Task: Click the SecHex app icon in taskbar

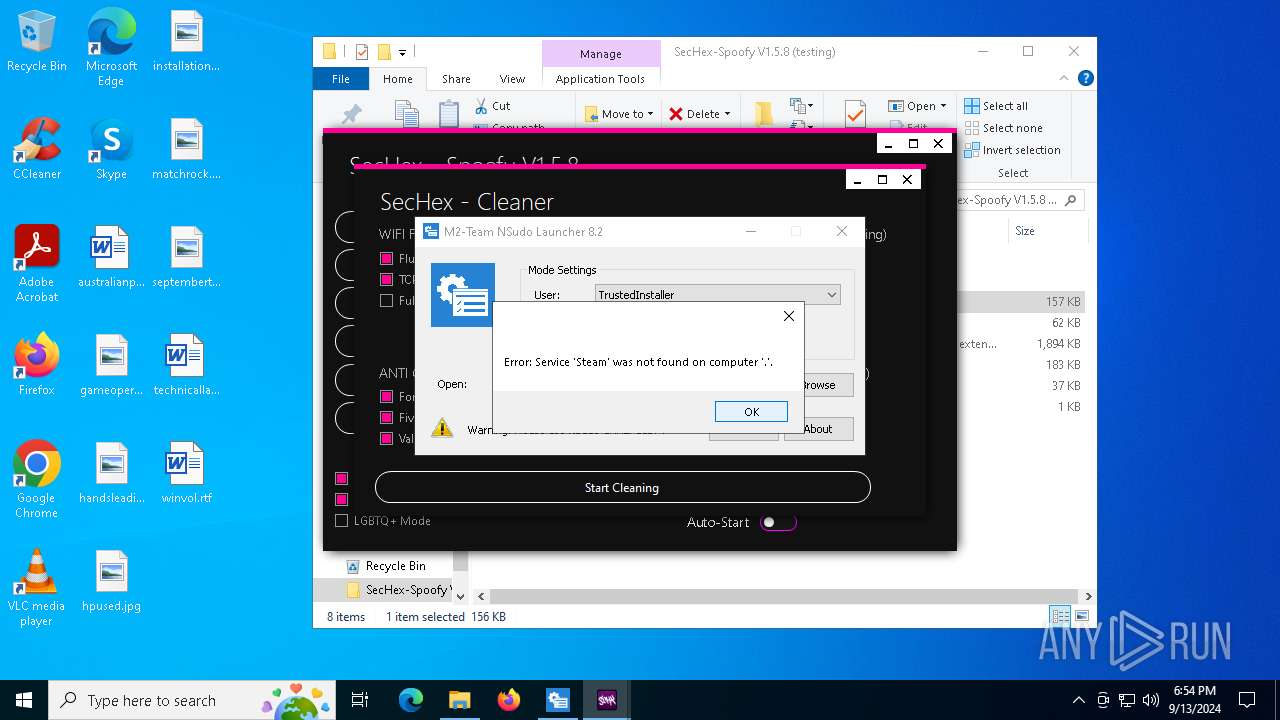Action: click(x=606, y=700)
